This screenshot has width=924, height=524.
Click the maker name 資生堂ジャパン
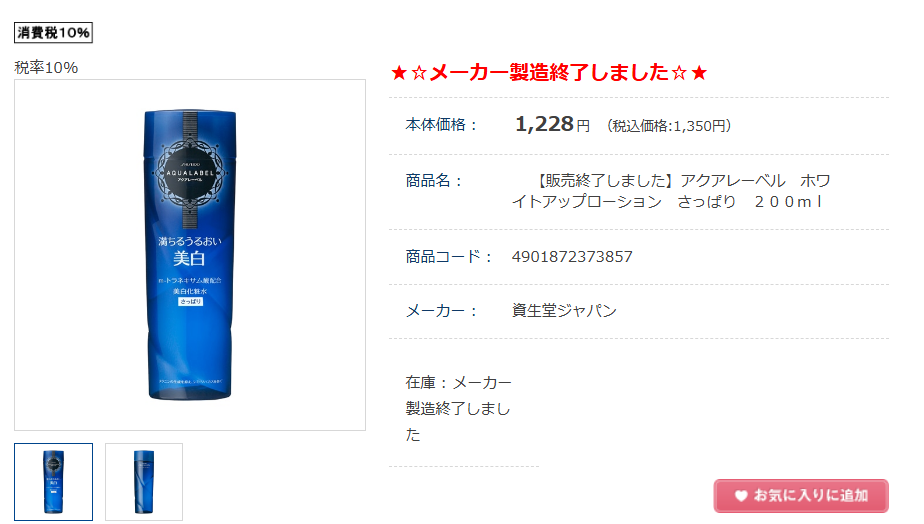(564, 311)
